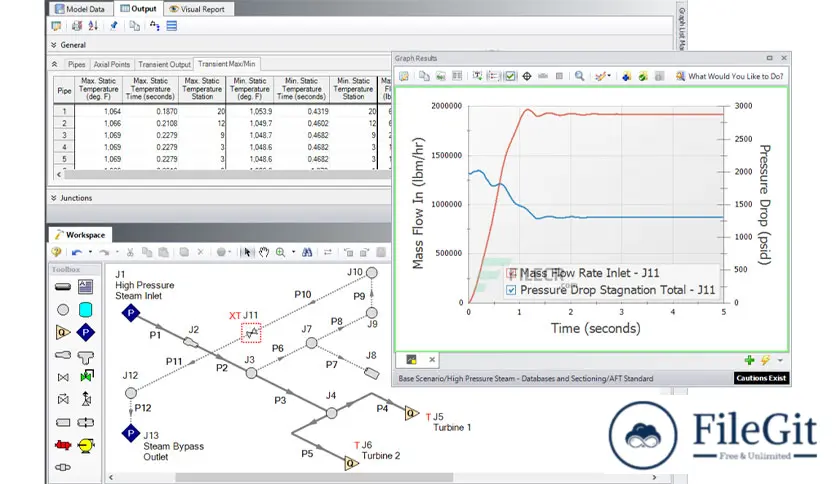Toggle the green checkmark button in Graph Results toolbar
This screenshot has height=484, width=836.
pyautogui.click(x=510, y=76)
